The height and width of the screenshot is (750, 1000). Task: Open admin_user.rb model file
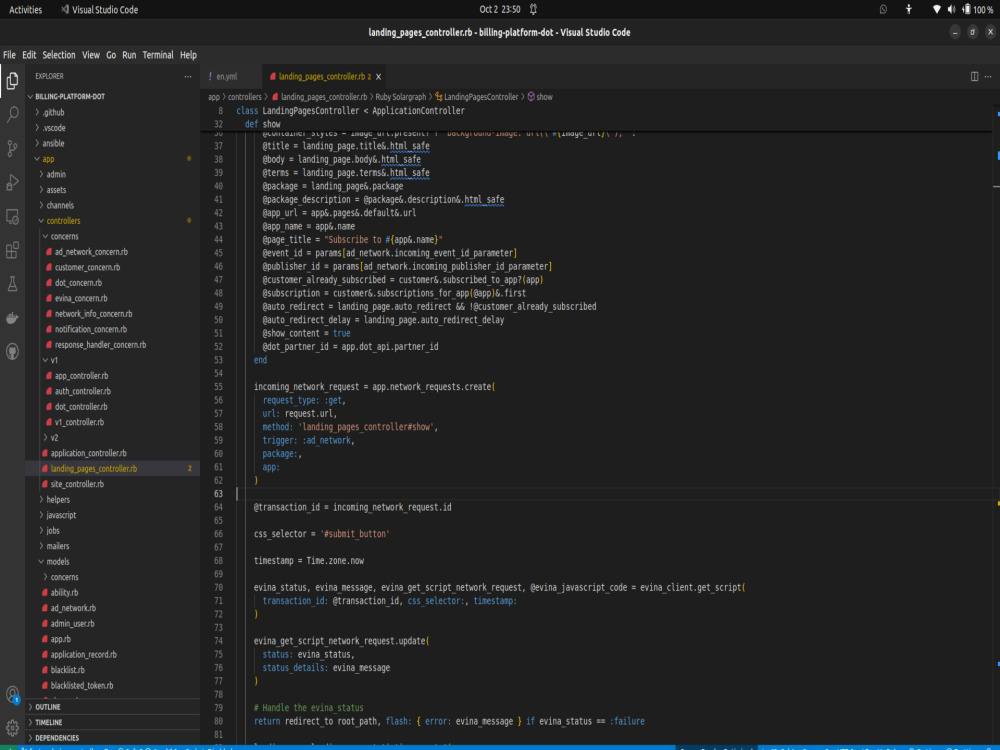[x=112, y=624]
